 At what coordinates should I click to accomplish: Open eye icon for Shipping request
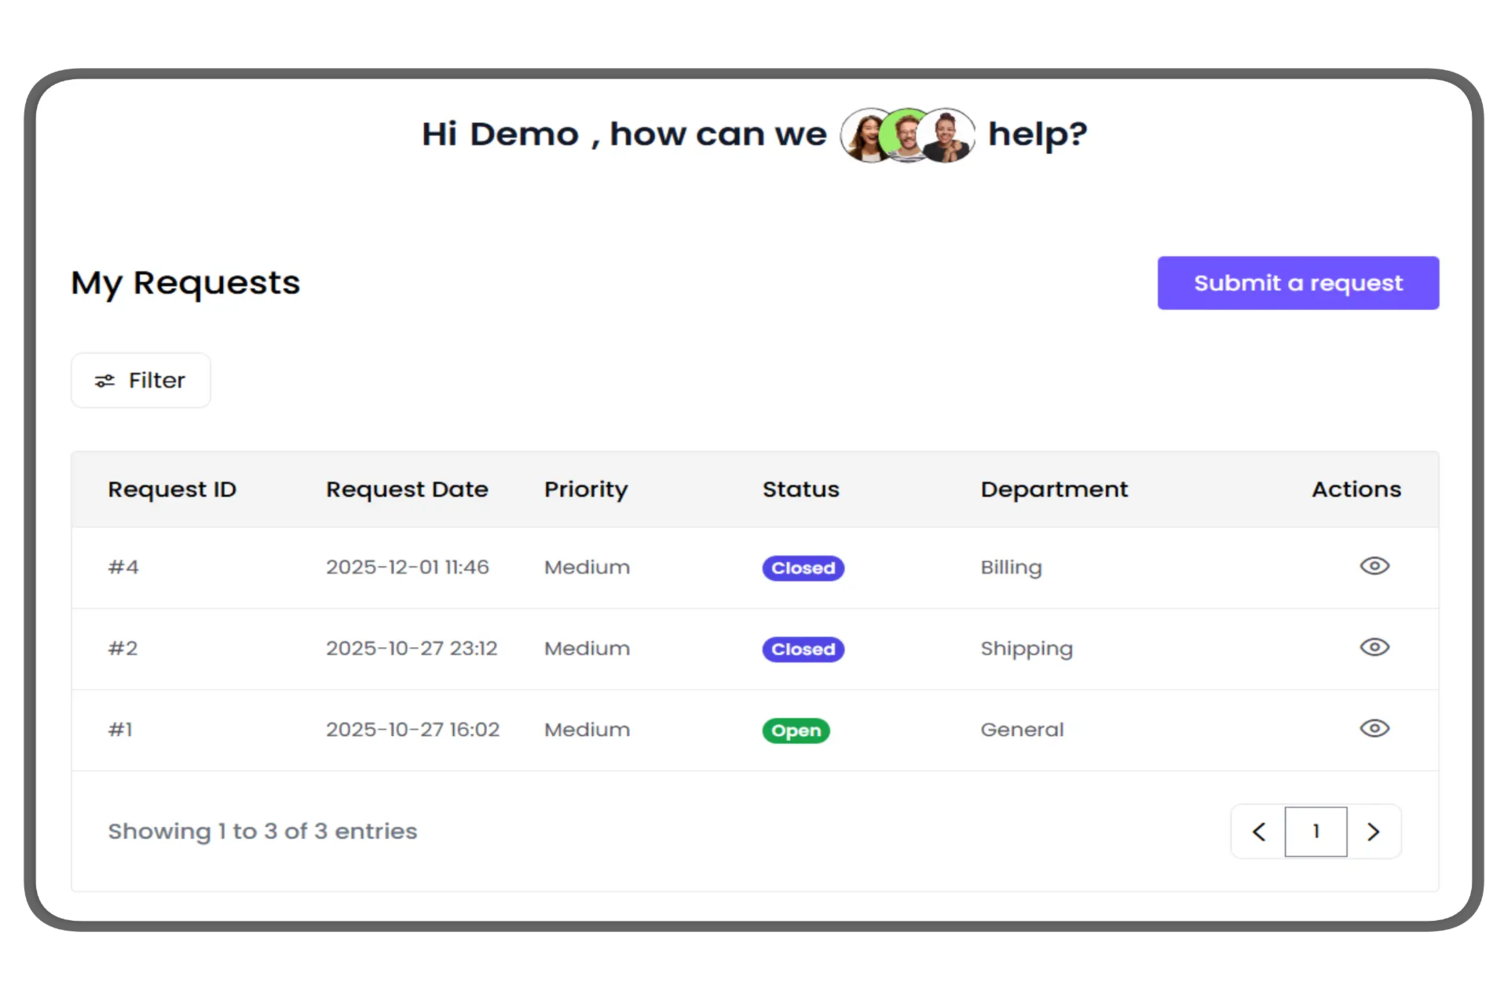[1374, 647]
